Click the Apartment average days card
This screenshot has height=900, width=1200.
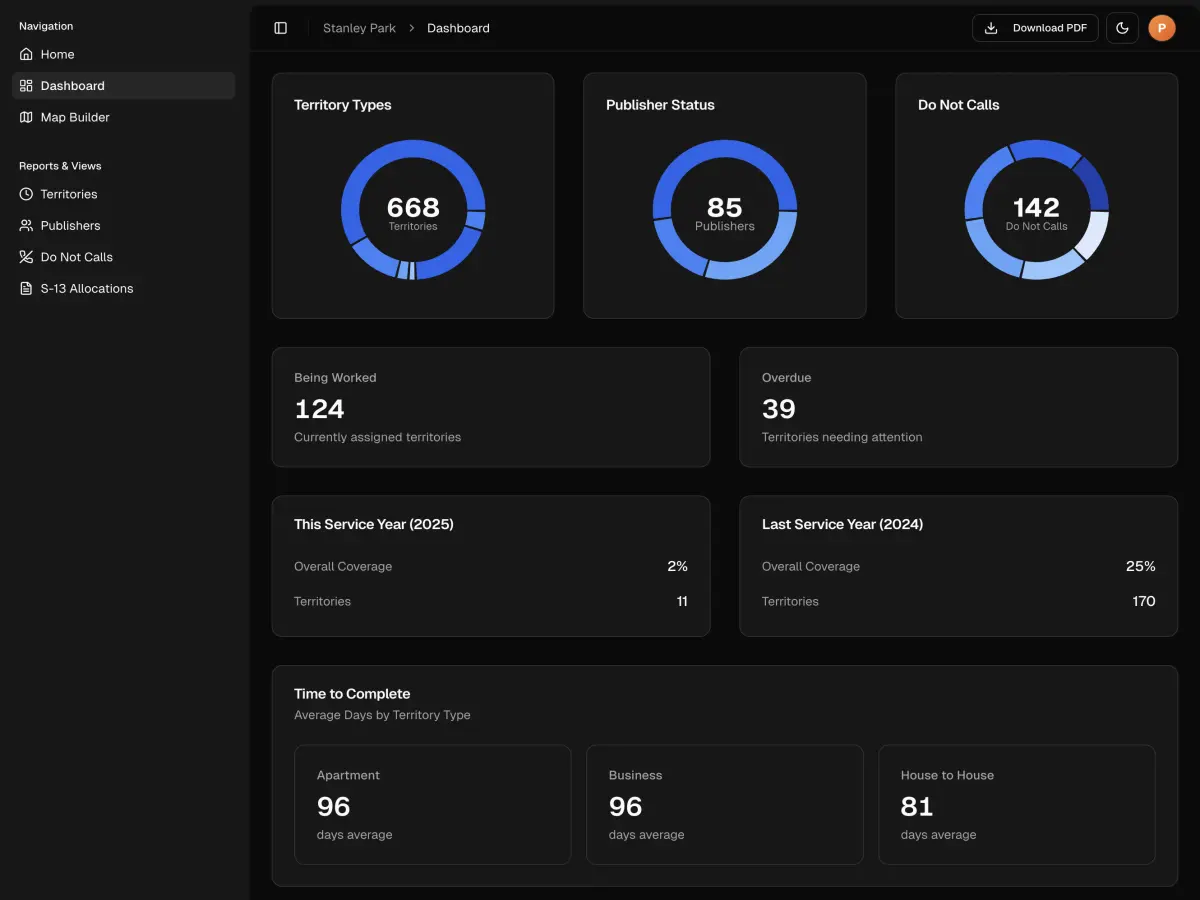[432, 804]
